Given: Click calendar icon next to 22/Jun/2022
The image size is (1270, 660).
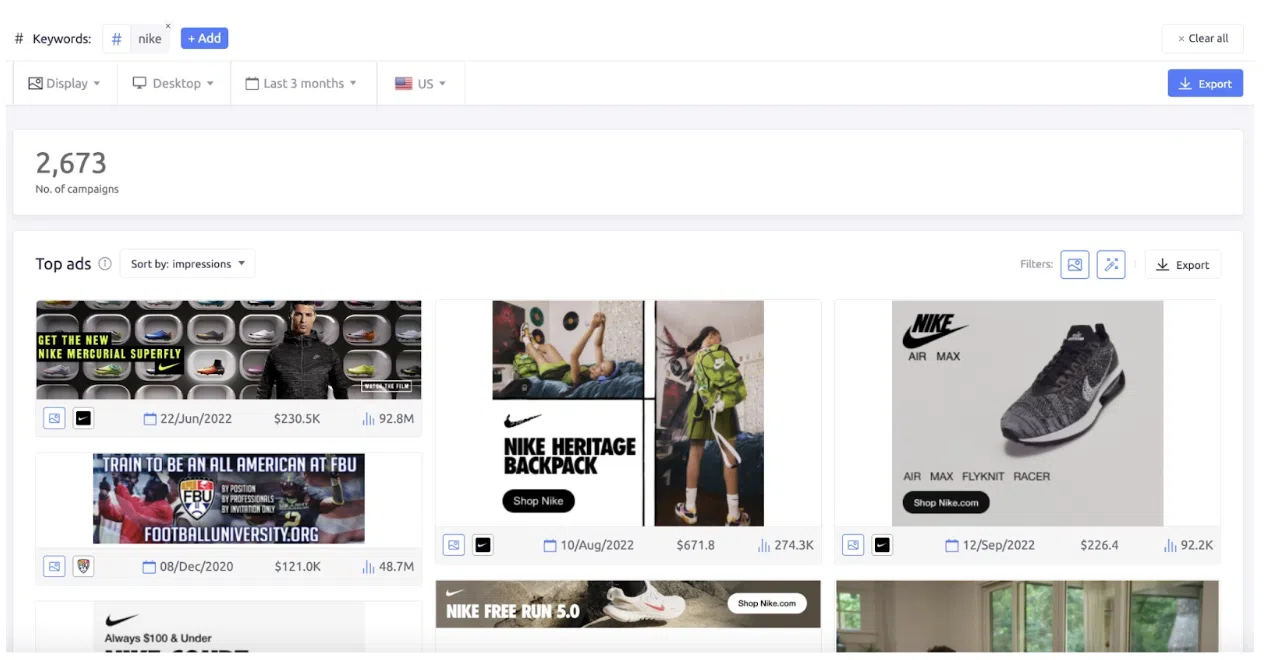Looking at the screenshot, I should (150, 419).
